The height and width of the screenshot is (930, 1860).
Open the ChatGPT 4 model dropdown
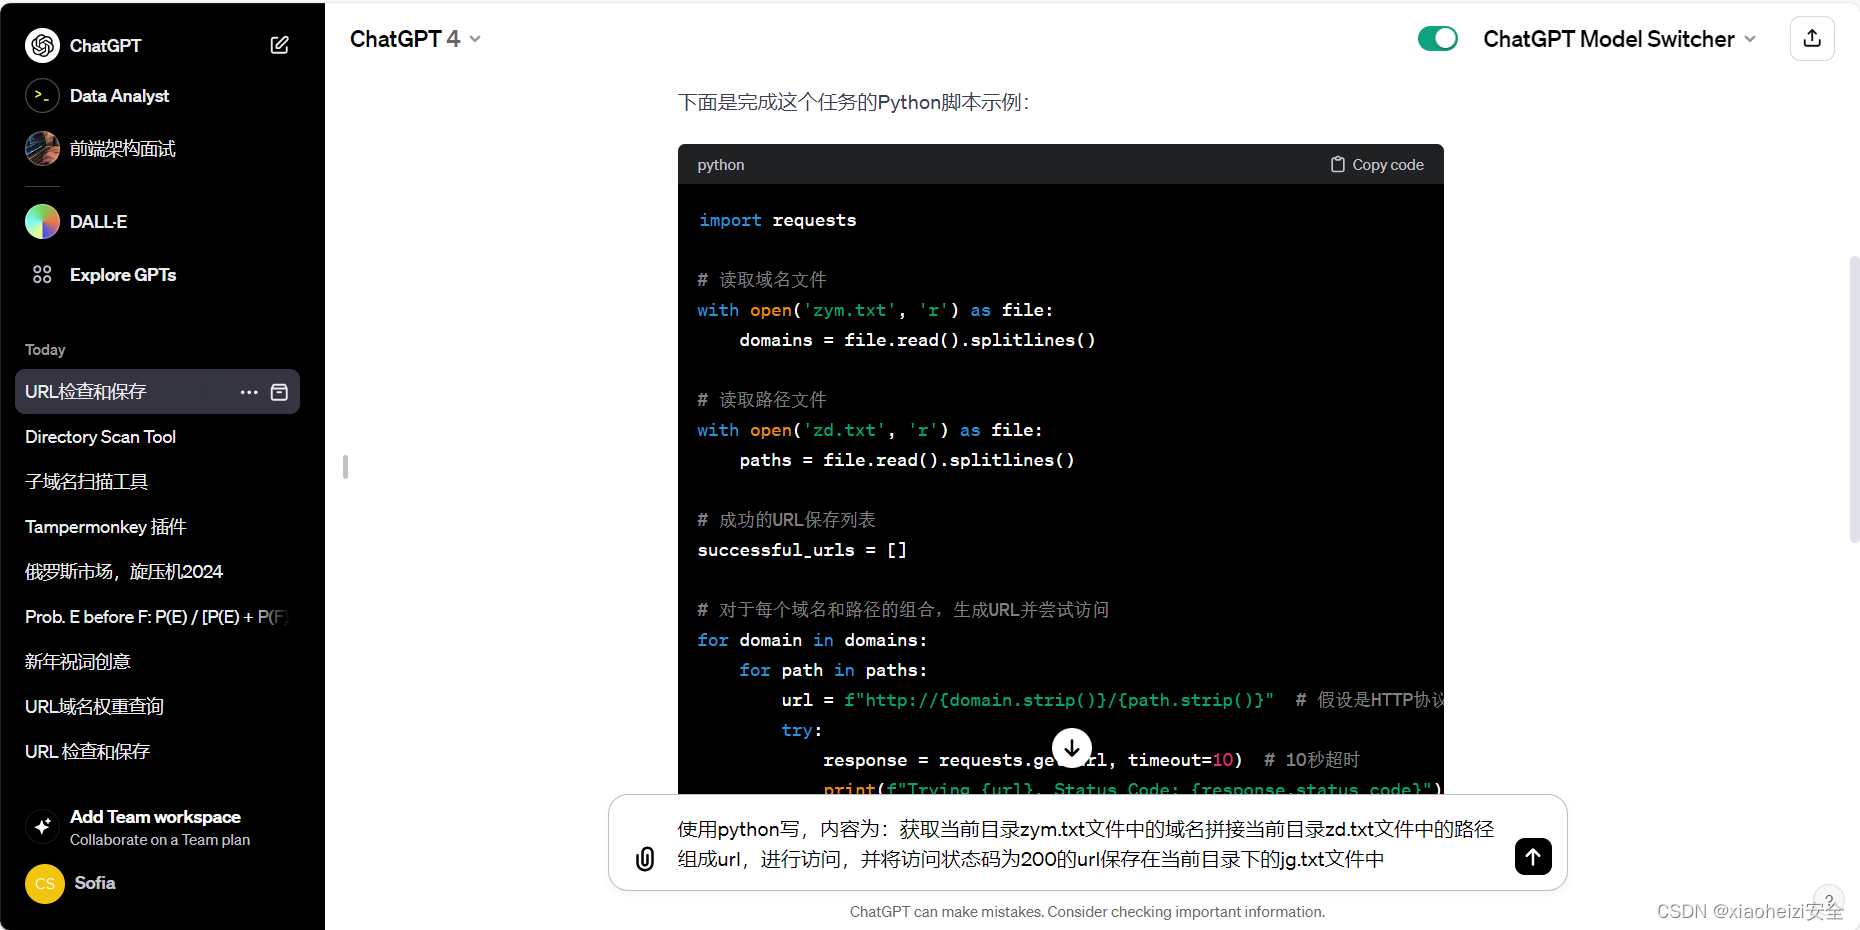(x=415, y=39)
